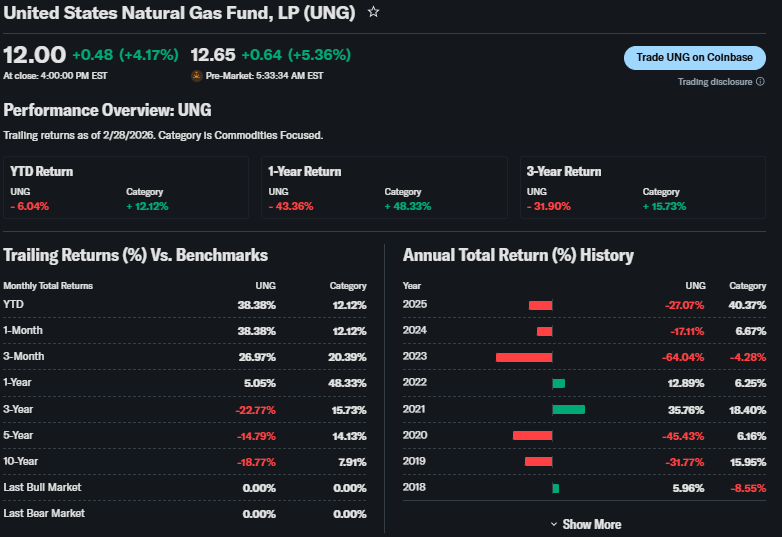Click the green 2021 annual return bar
Screen dimensions: 782x537
568,409
